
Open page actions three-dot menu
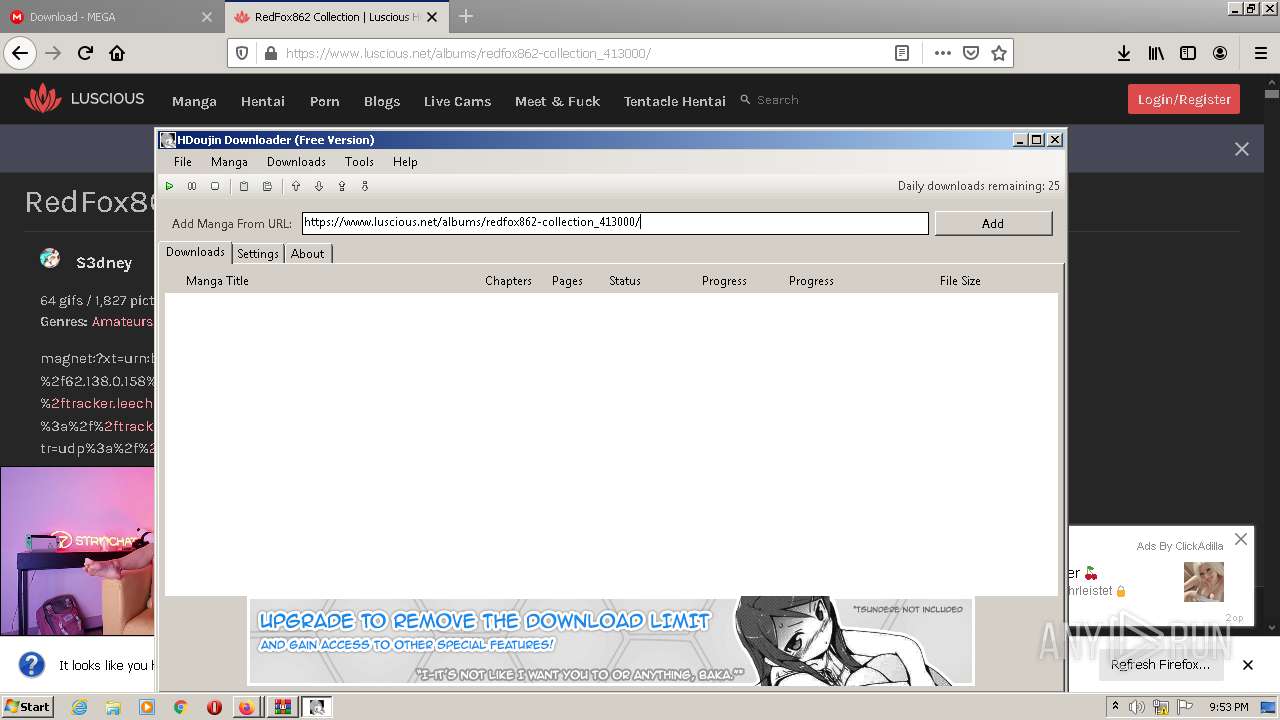942,53
